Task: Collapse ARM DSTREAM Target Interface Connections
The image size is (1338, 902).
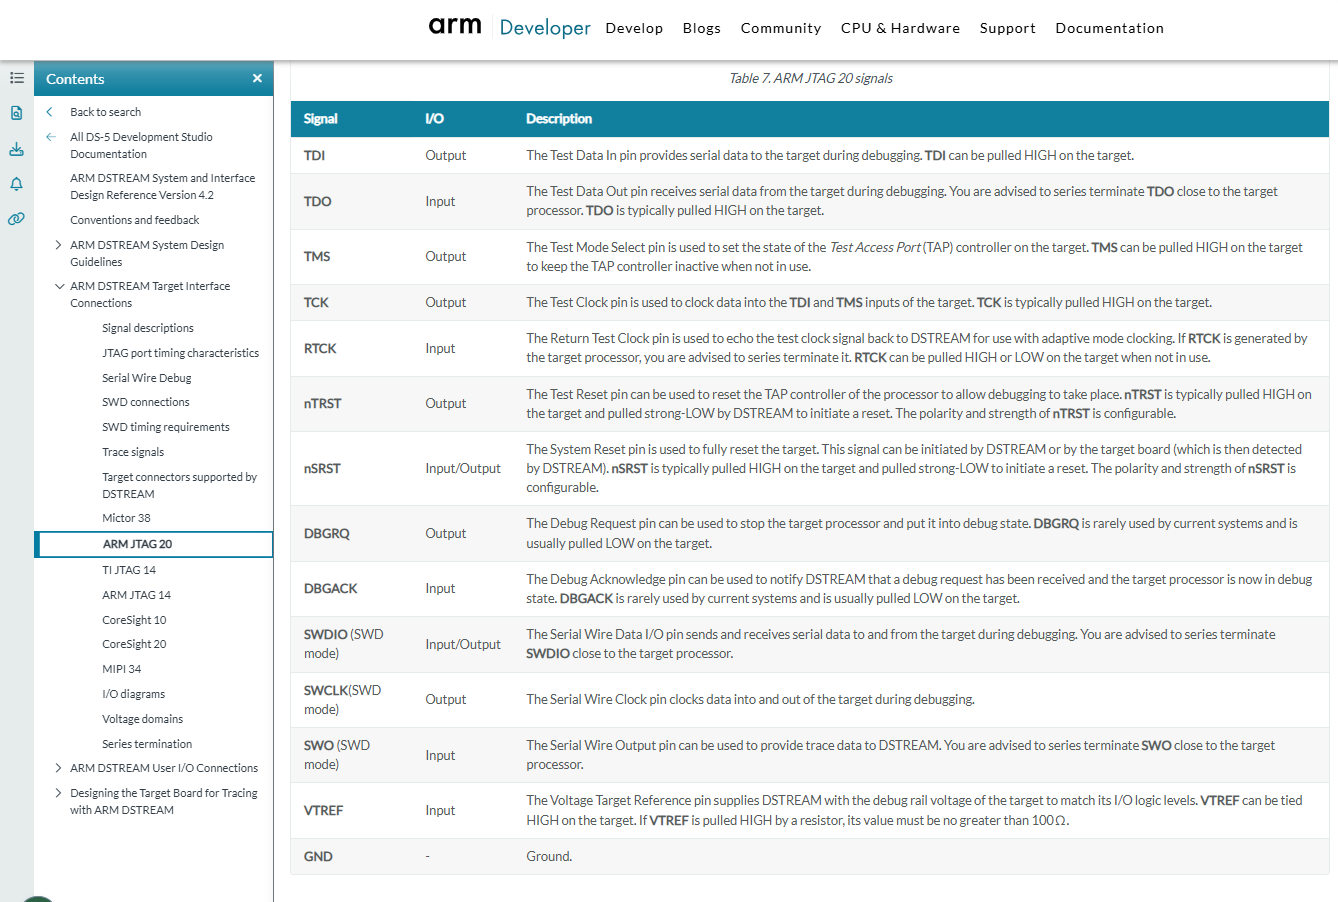Action: click(x=58, y=286)
